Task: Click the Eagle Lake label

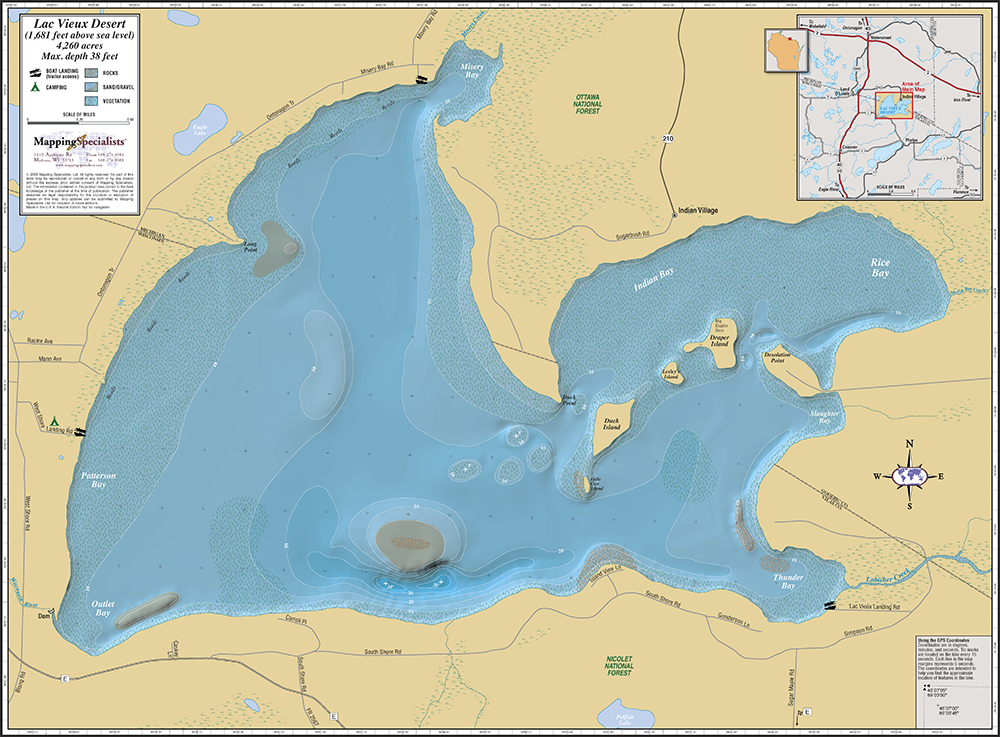Action: (x=200, y=130)
